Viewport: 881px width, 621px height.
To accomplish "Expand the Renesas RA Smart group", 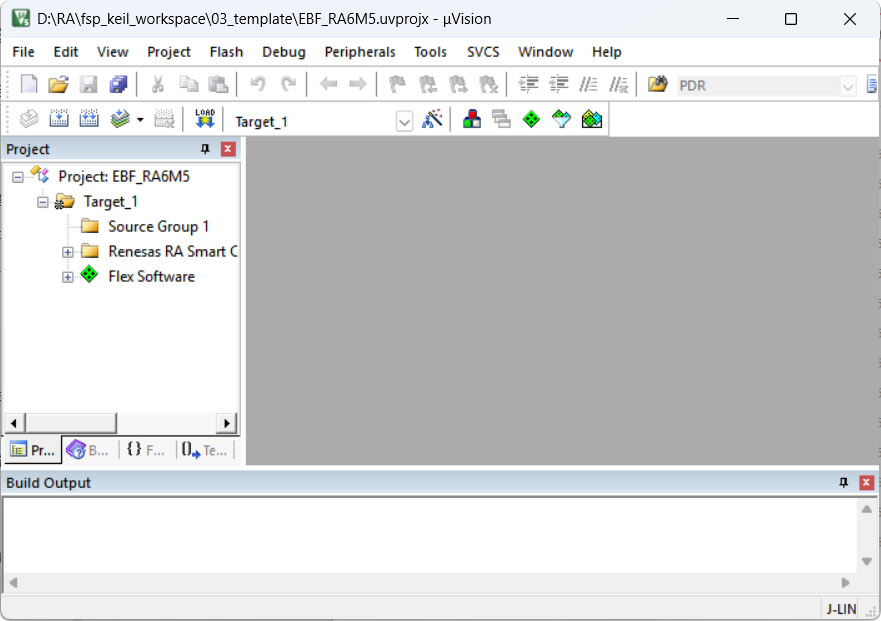I will coord(67,252).
